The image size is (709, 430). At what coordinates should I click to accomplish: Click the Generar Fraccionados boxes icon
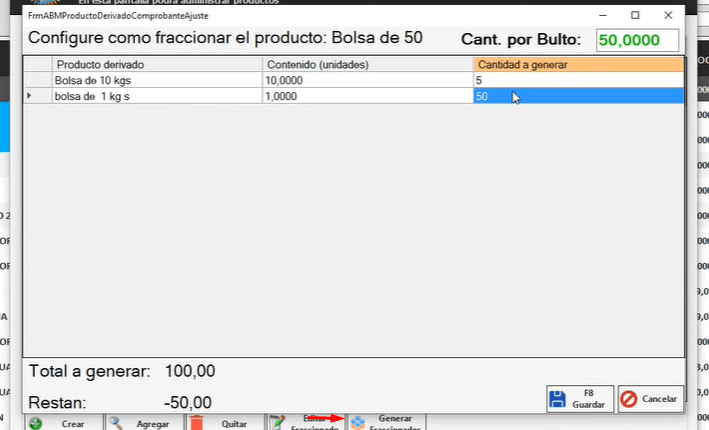click(357, 423)
